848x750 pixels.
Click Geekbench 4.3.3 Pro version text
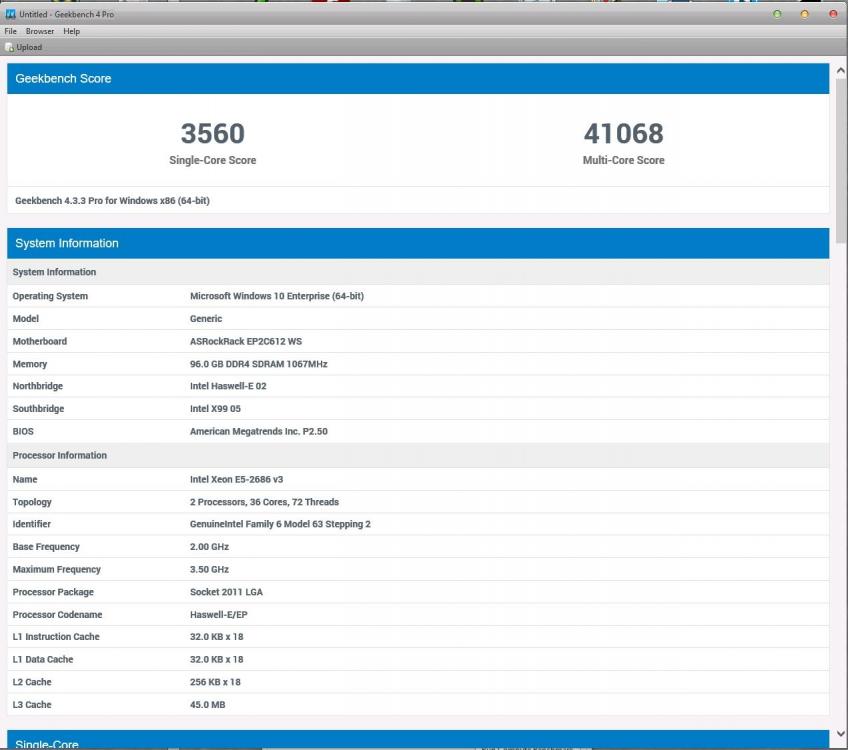(112, 201)
